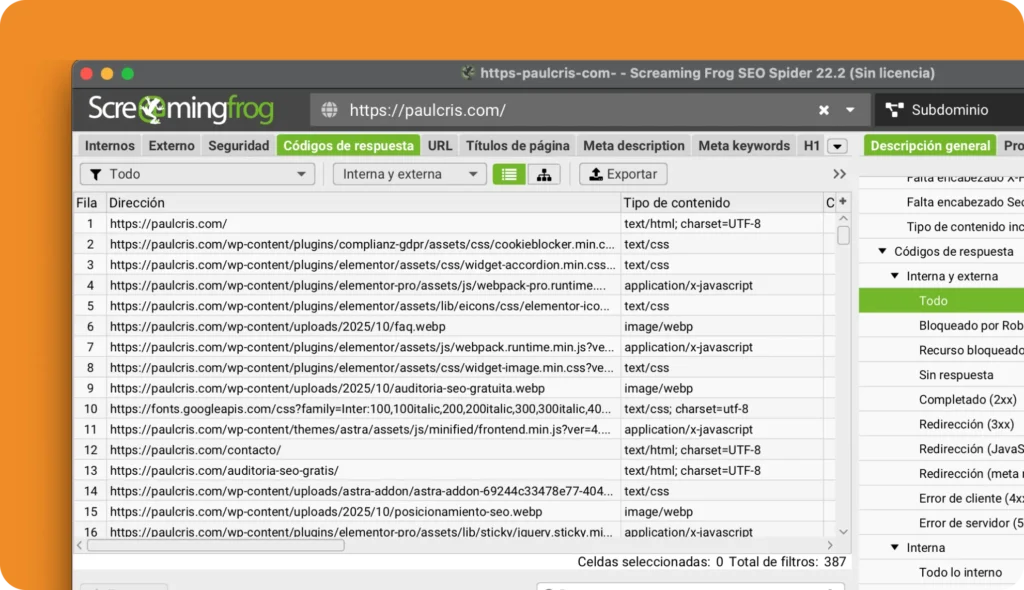
Task: Switch to list view mode
Action: point(509,174)
